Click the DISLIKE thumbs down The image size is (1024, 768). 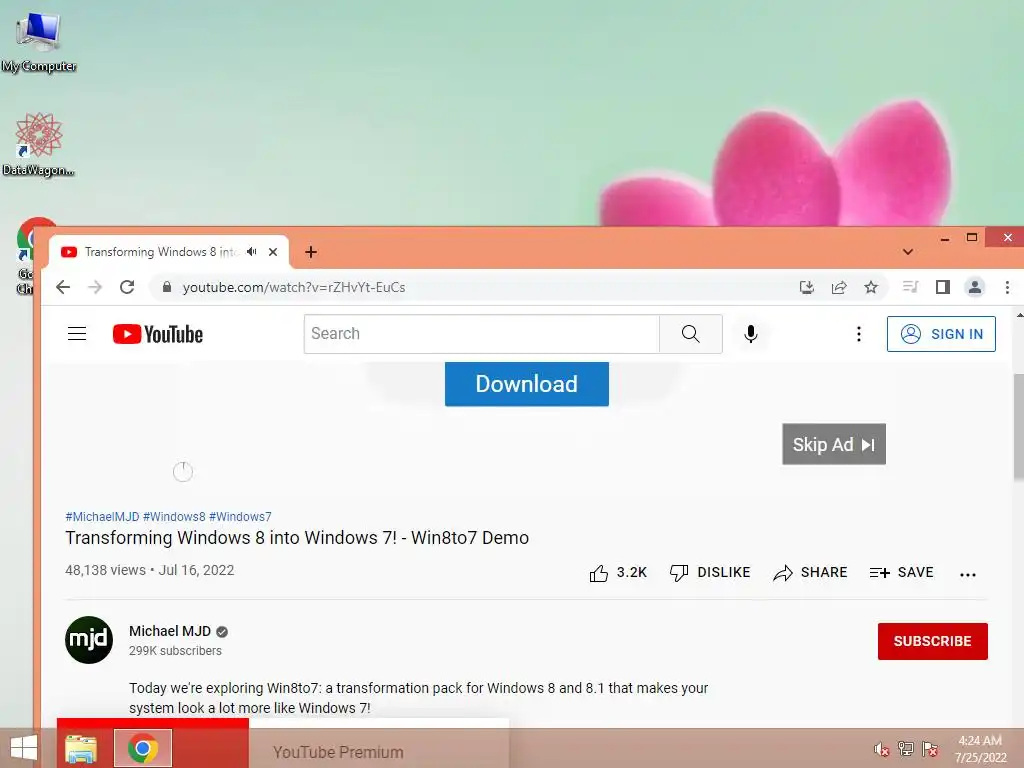pyautogui.click(x=710, y=573)
